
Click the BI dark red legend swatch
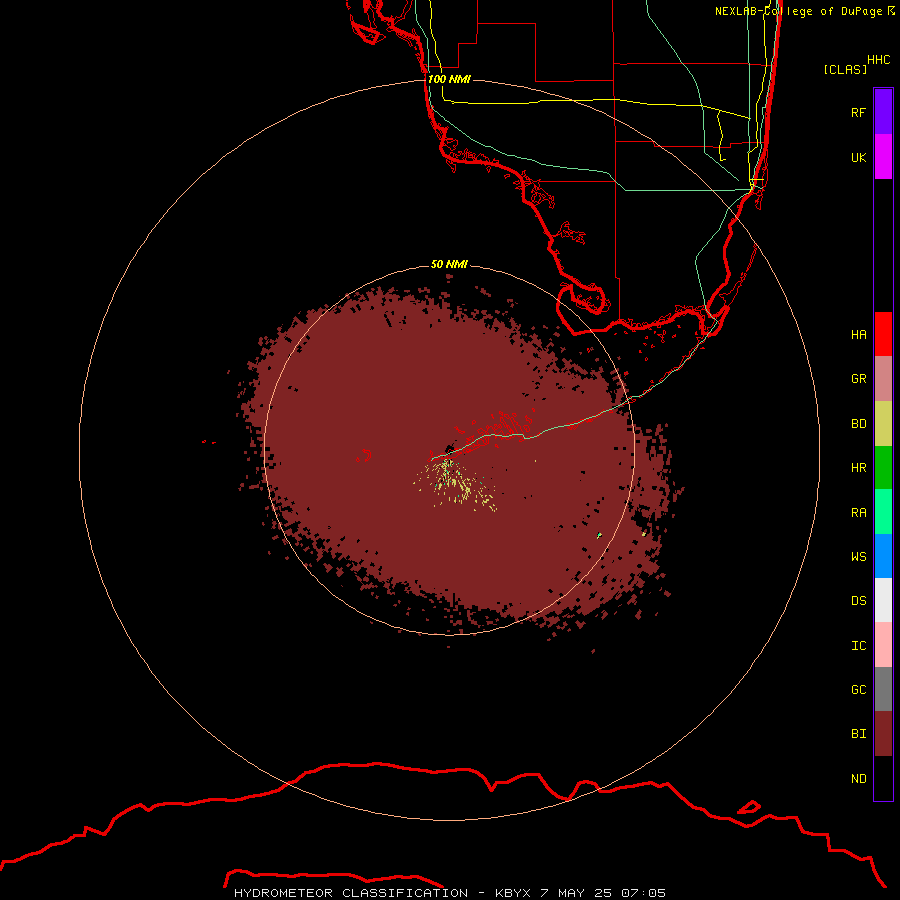point(883,734)
